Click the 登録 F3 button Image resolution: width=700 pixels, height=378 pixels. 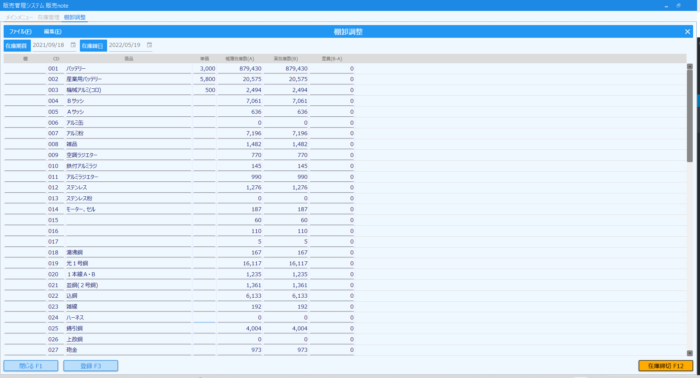[x=91, y=366]
